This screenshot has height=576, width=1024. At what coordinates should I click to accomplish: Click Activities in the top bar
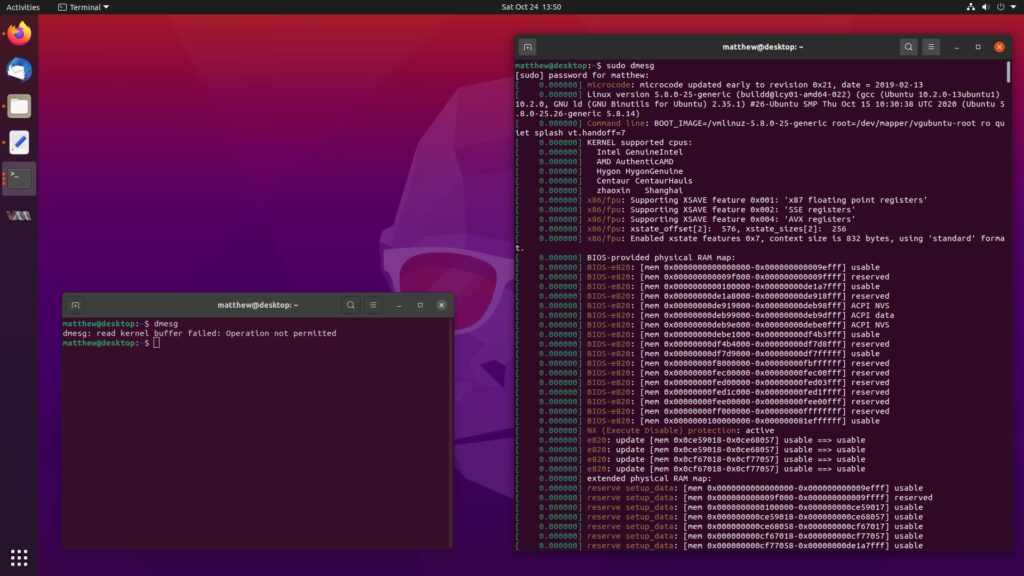click(x=23, y=7)
